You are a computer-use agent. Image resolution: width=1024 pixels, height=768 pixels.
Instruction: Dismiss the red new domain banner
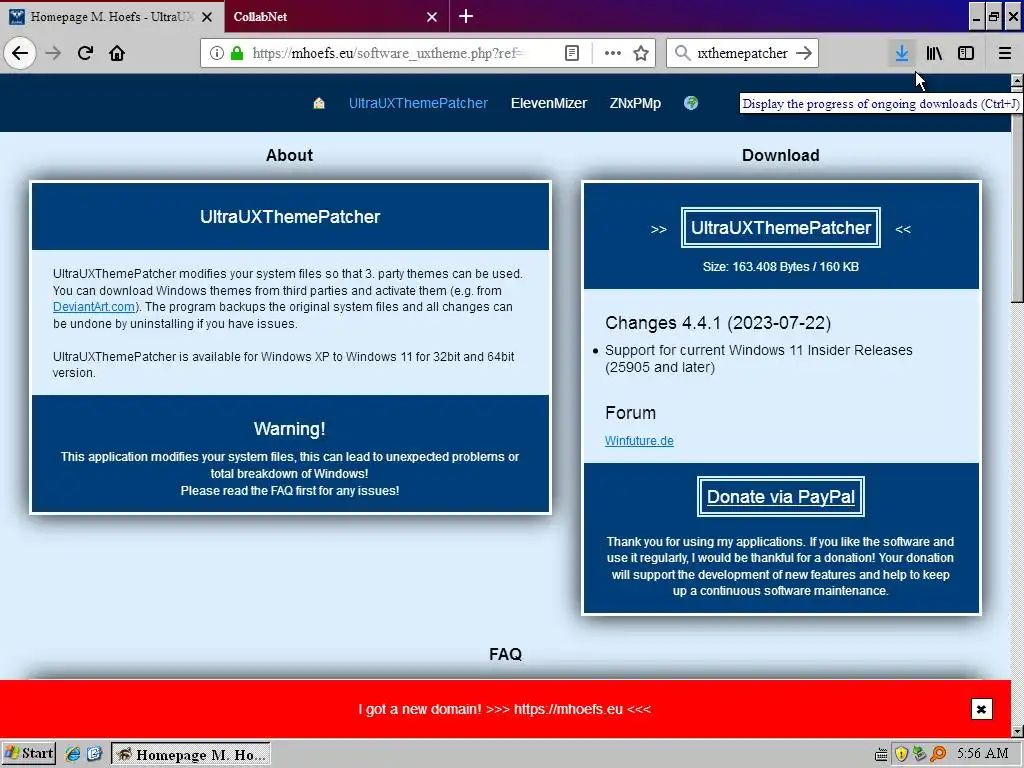click(x=981, y=709)
